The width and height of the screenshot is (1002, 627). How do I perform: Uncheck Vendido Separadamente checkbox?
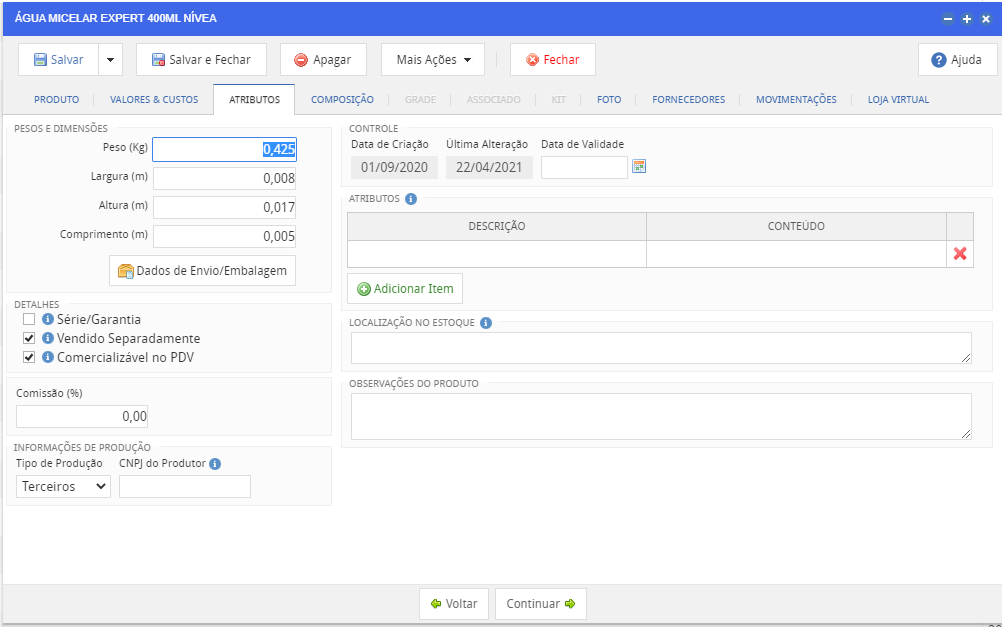coord(29,339)
